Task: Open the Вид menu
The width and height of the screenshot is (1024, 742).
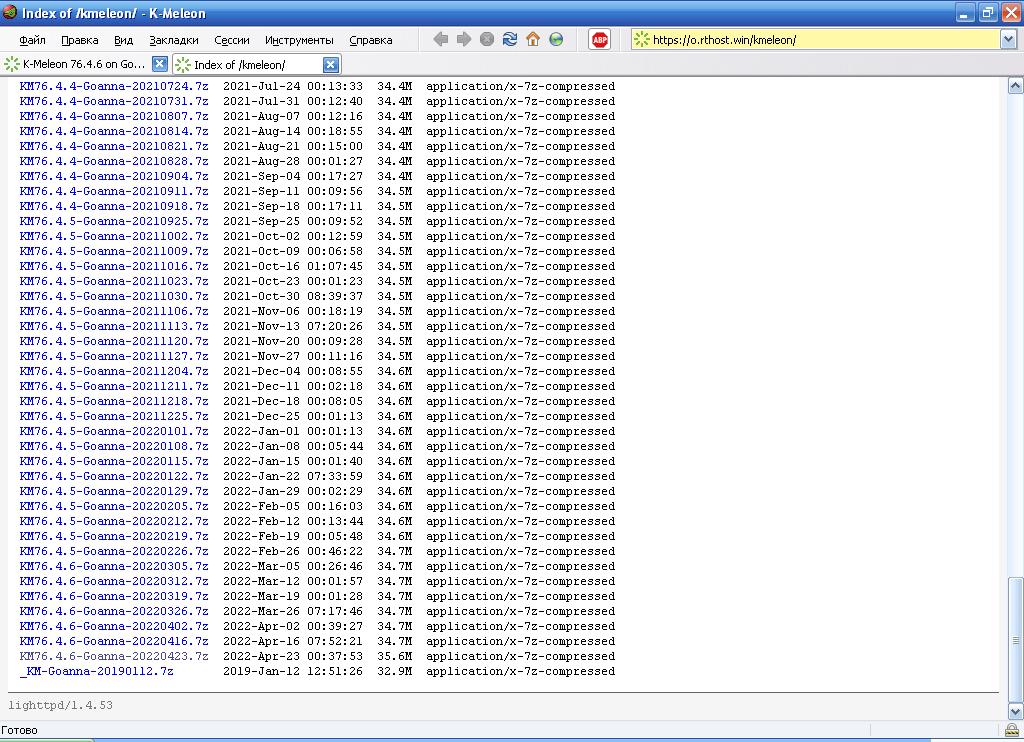Action: (123, 40)
